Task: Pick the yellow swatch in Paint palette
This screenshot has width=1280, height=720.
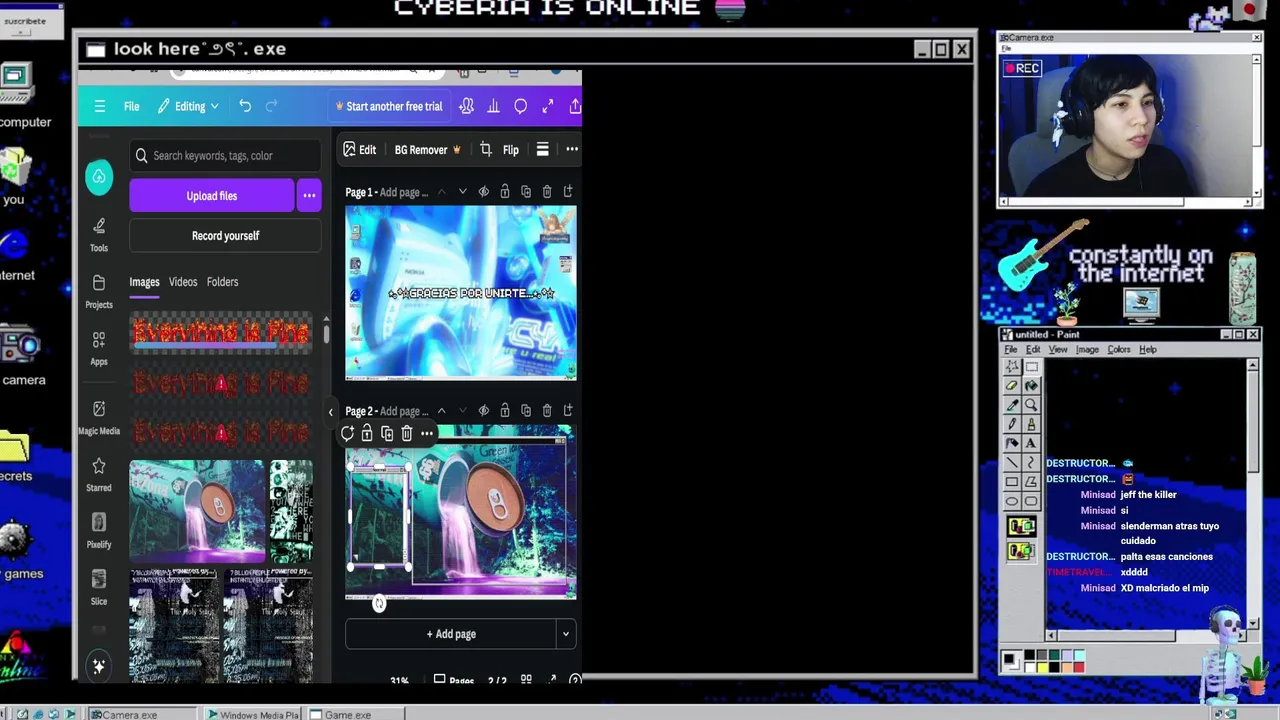Action: tap(1042, 666)
